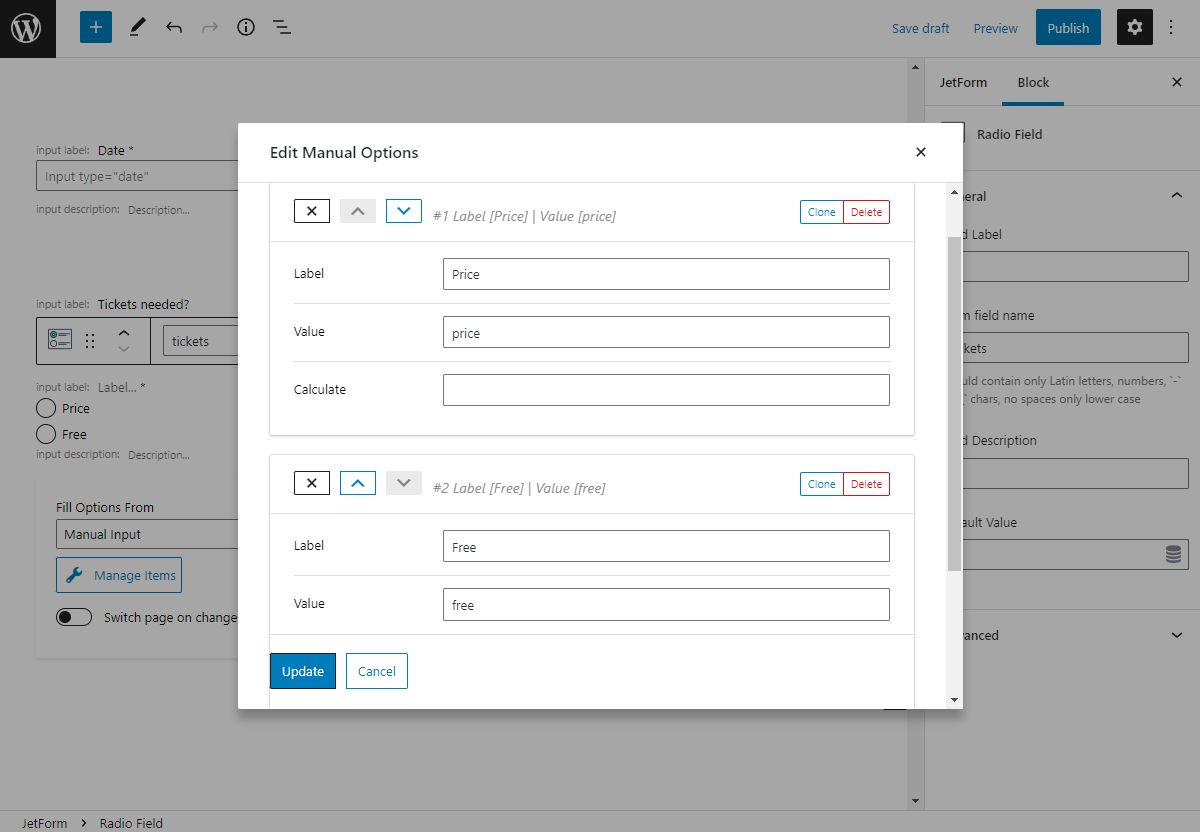
Task: Click the Update button in the modal
Action: click(x=302, y=671)
